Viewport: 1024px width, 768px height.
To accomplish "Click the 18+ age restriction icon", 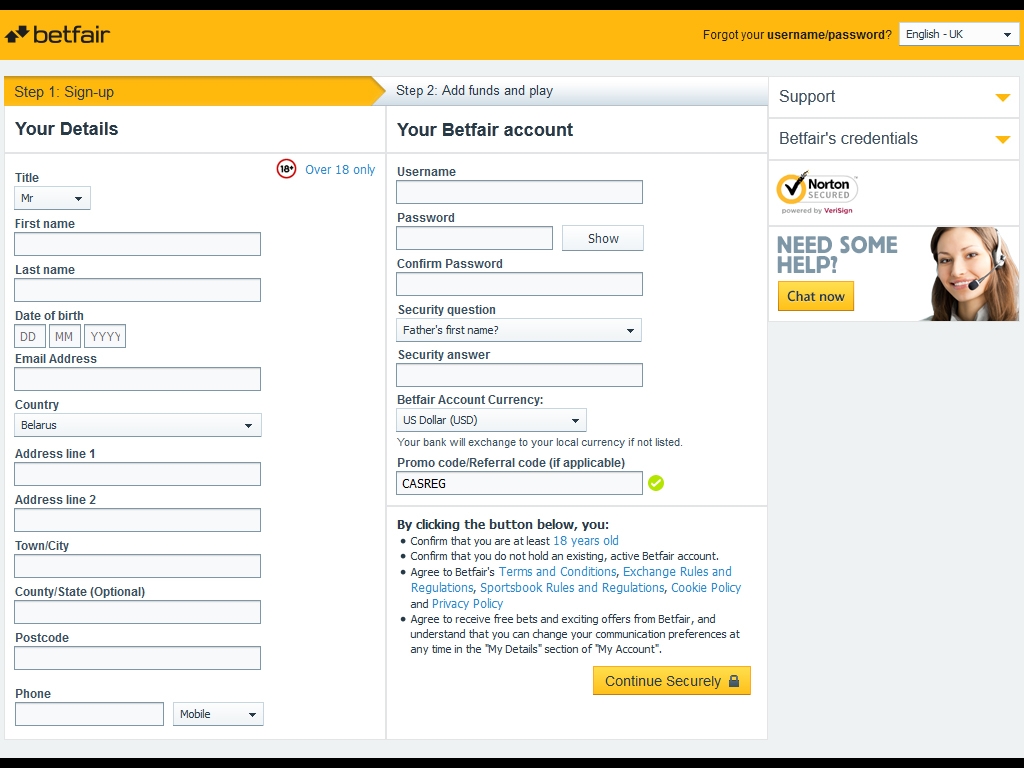I will pos(286,169).
